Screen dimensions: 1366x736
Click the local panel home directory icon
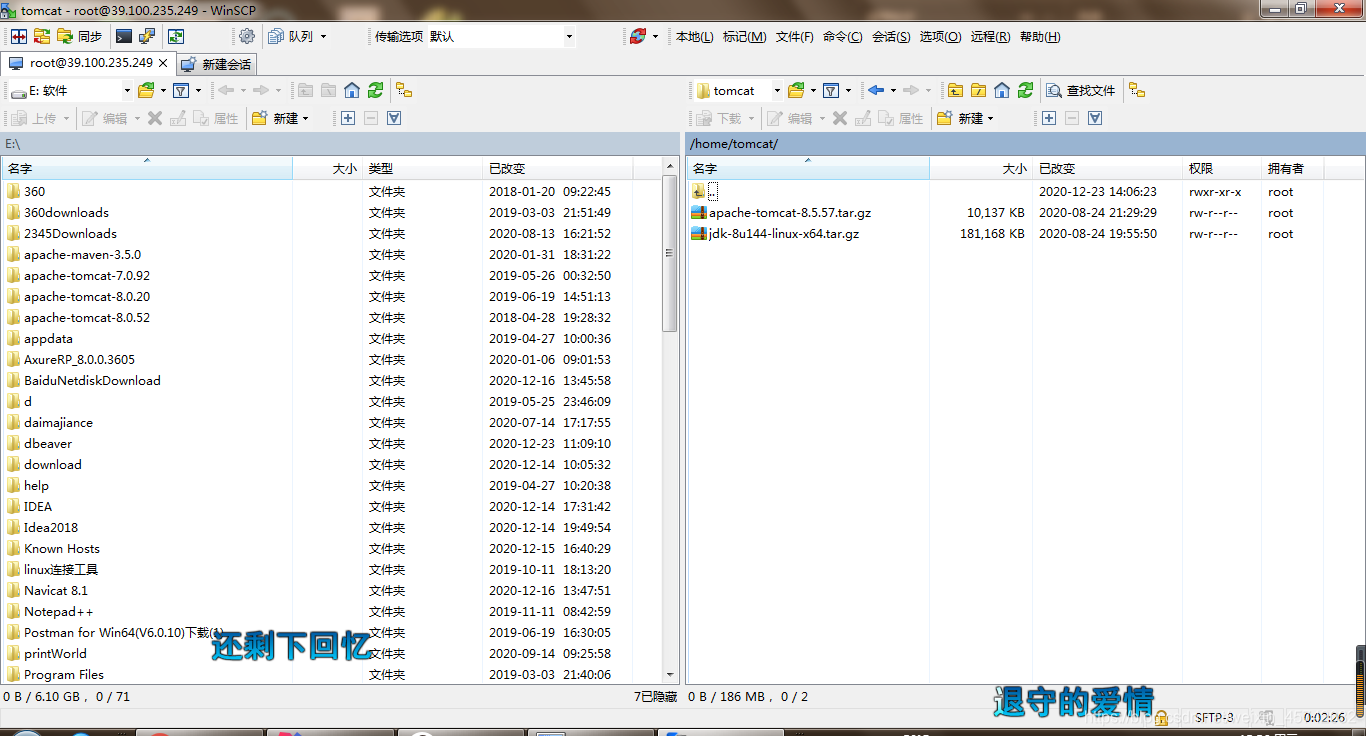352,90
